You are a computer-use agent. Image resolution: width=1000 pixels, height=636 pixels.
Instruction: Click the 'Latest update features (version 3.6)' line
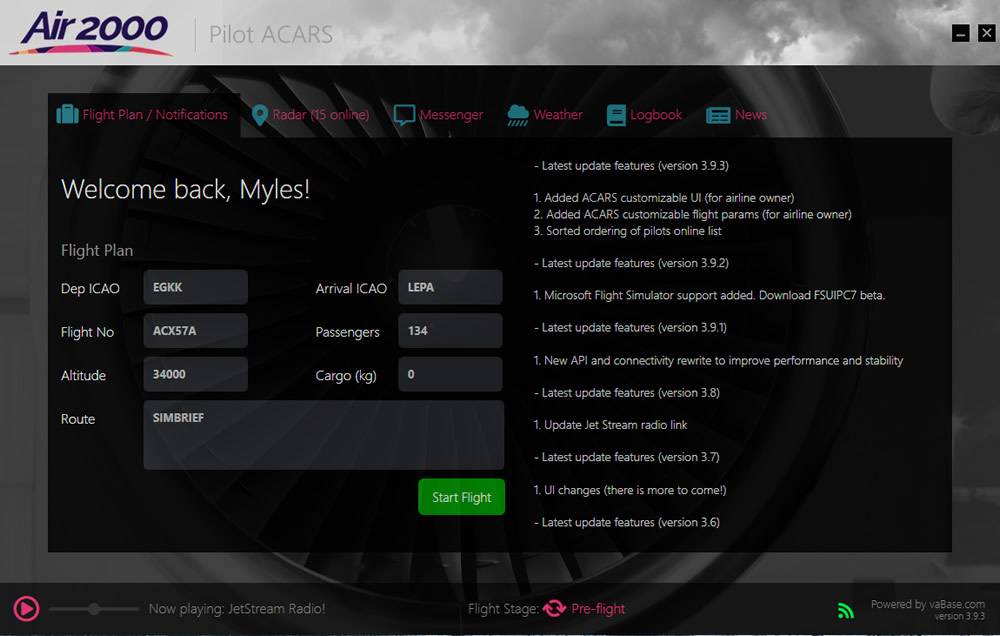(x=627, y=522)
